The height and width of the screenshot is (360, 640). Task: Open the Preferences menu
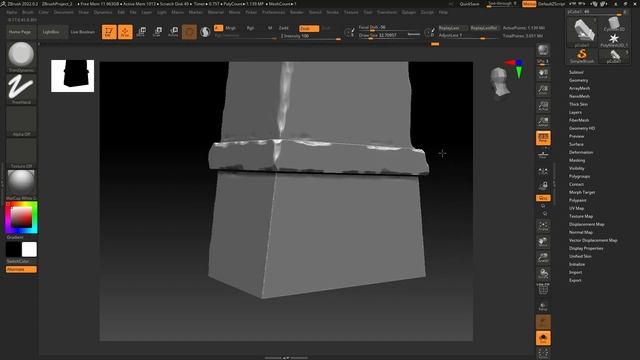273,12
